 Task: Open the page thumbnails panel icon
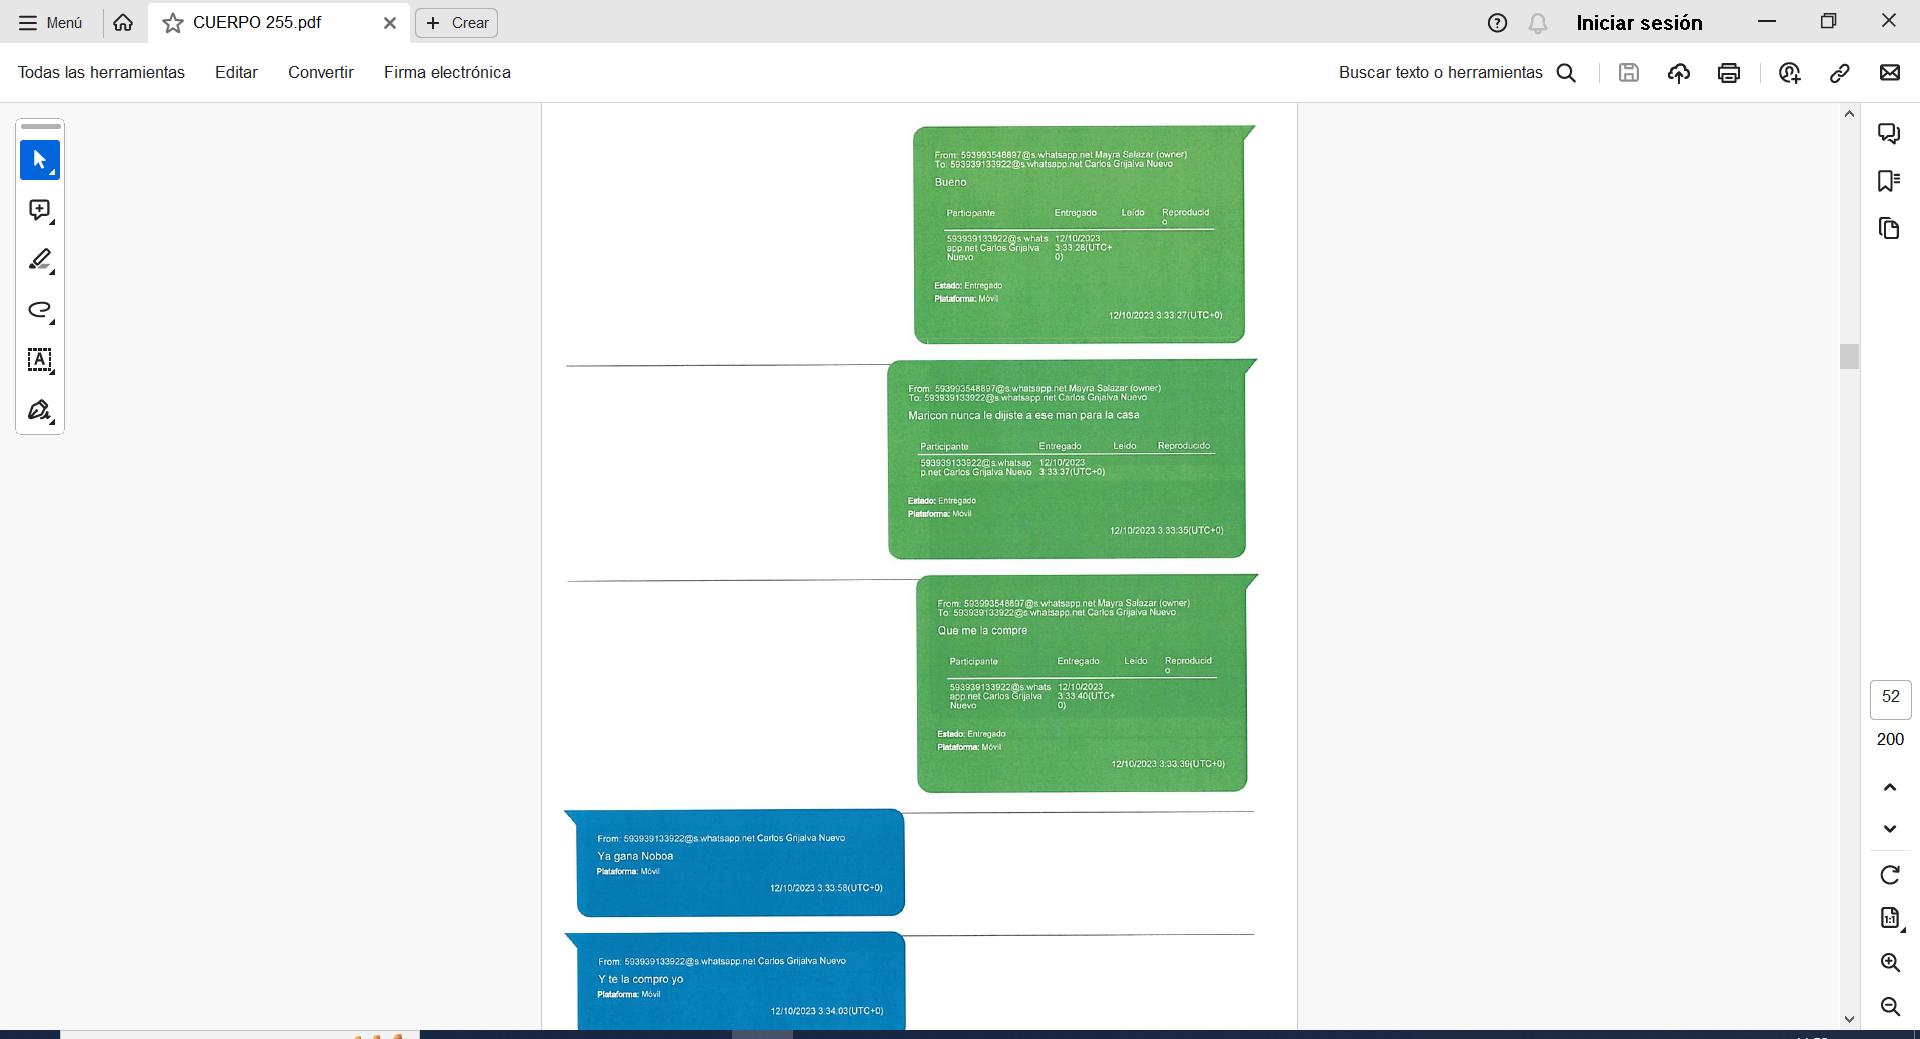pyautogui.click(x=1889, y=228)
